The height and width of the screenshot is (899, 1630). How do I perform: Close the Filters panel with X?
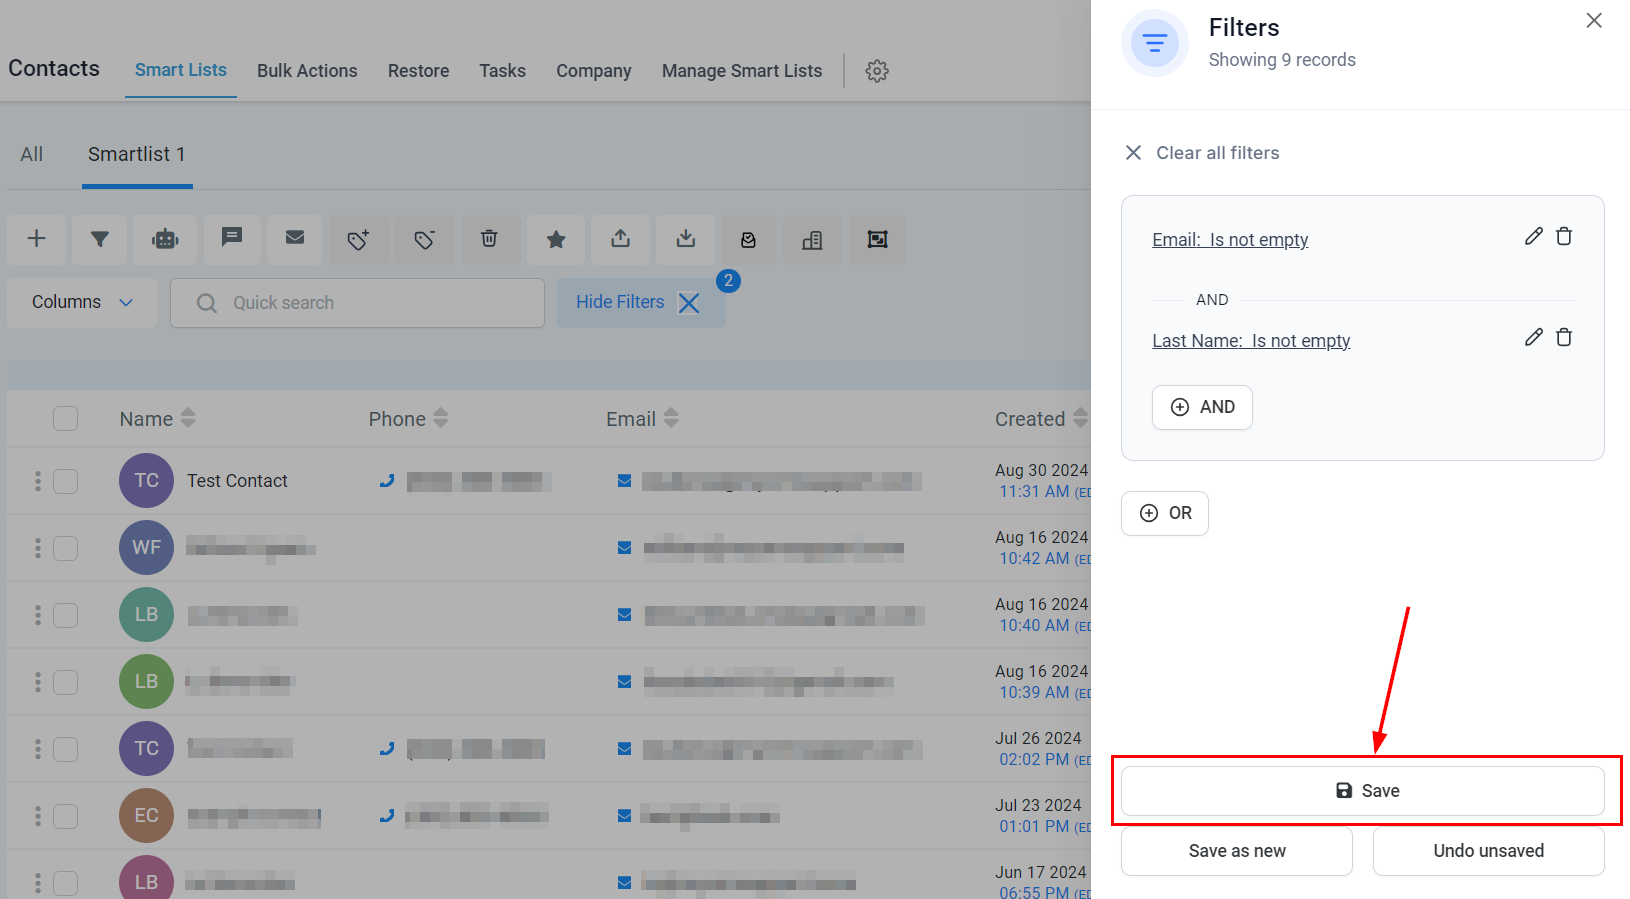click(x=1594, y=21)
